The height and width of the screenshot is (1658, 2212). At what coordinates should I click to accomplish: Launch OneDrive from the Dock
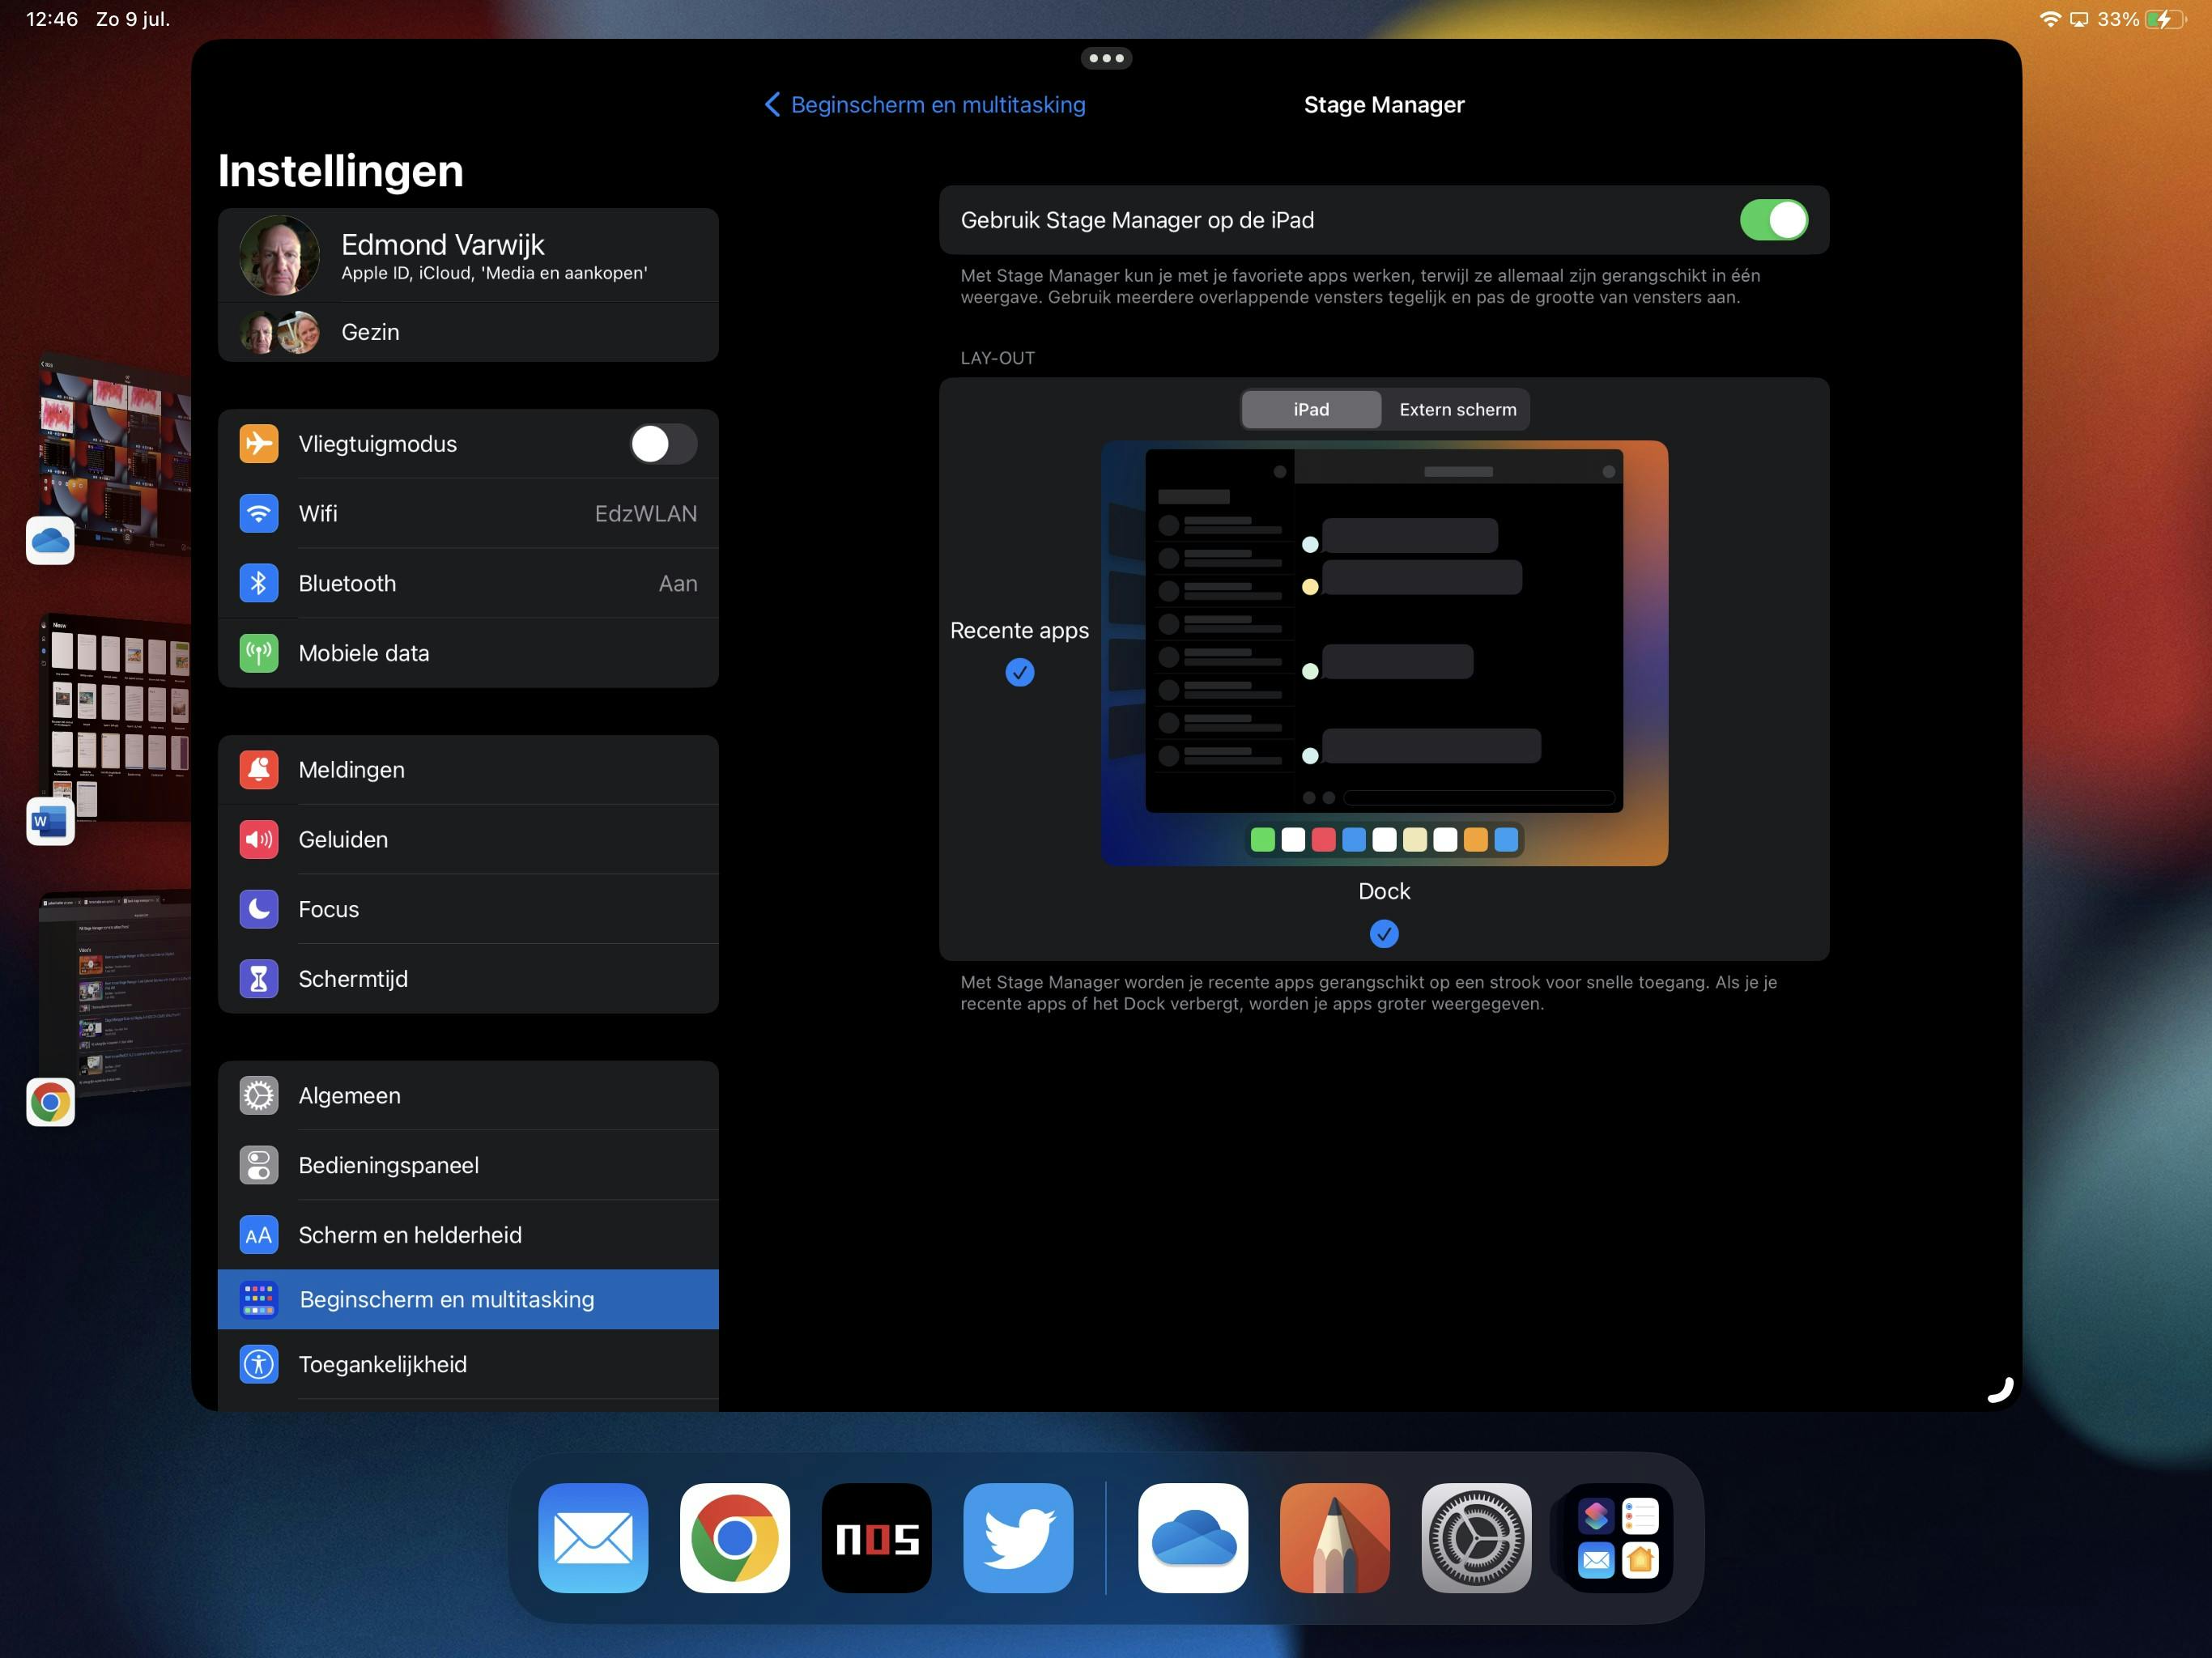pyautogui.click(x=1192, y=1538)
